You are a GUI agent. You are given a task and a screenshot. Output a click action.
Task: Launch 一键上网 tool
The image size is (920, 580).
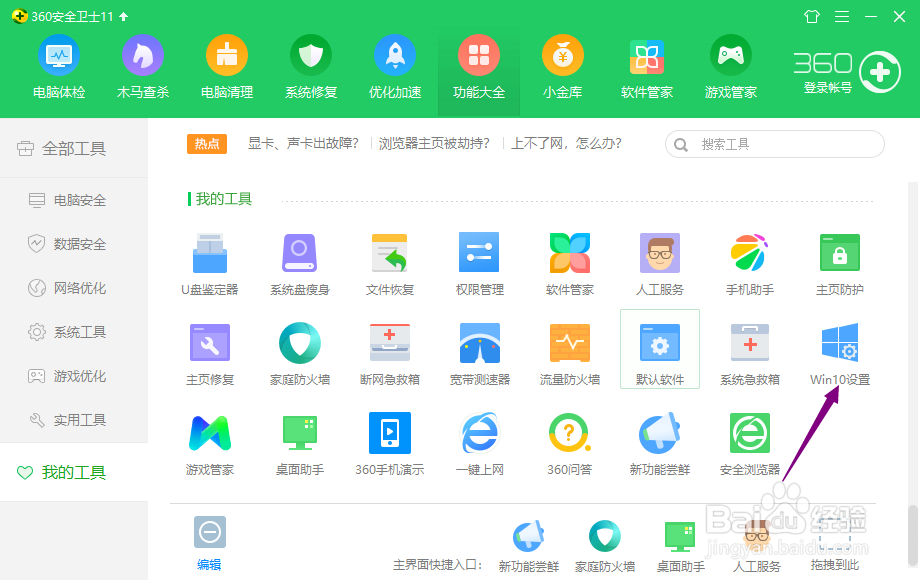(479, 444)
